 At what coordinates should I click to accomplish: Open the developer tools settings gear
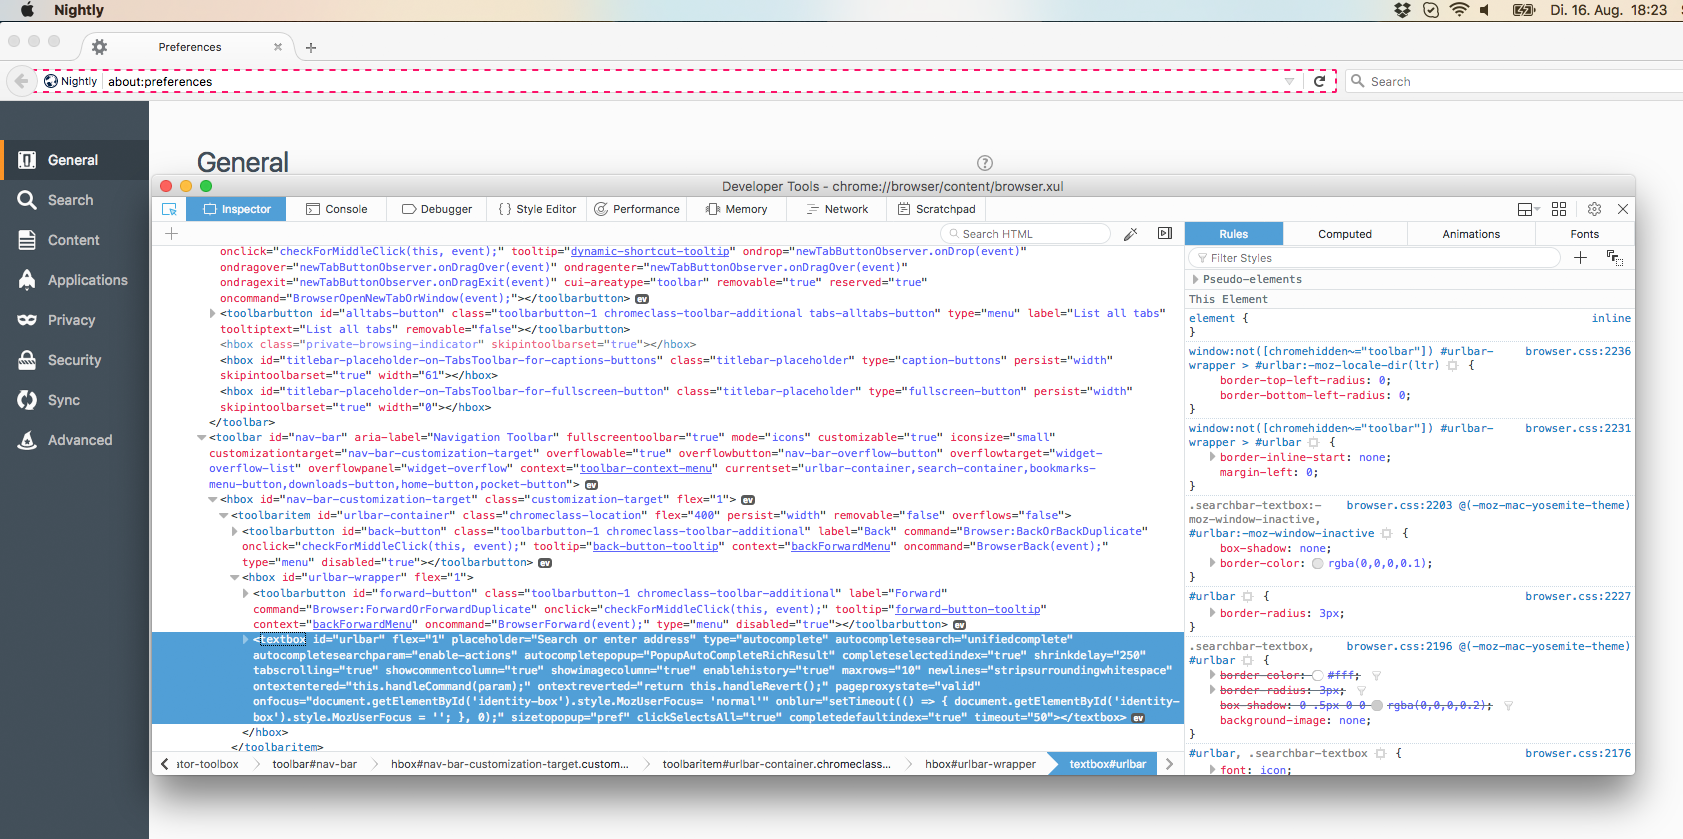pos(1594,209)
